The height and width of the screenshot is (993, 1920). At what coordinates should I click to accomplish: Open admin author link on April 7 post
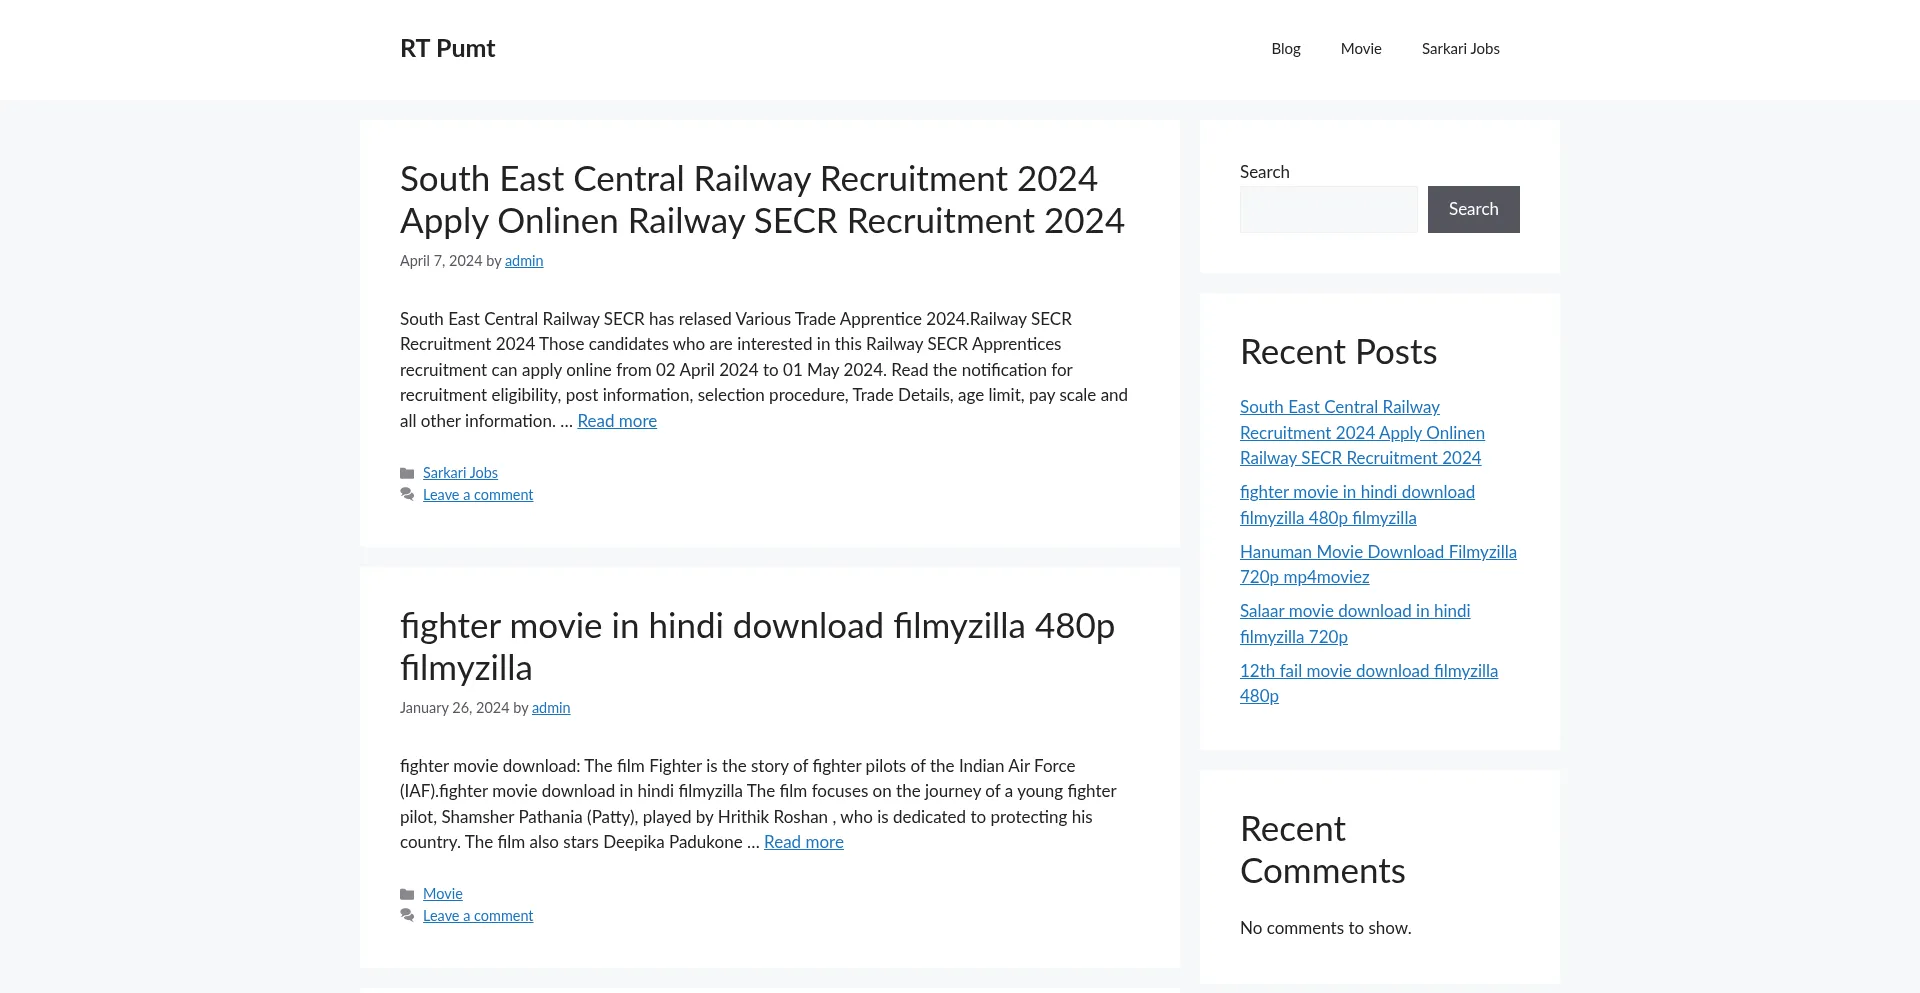click(x=523, y=261)
